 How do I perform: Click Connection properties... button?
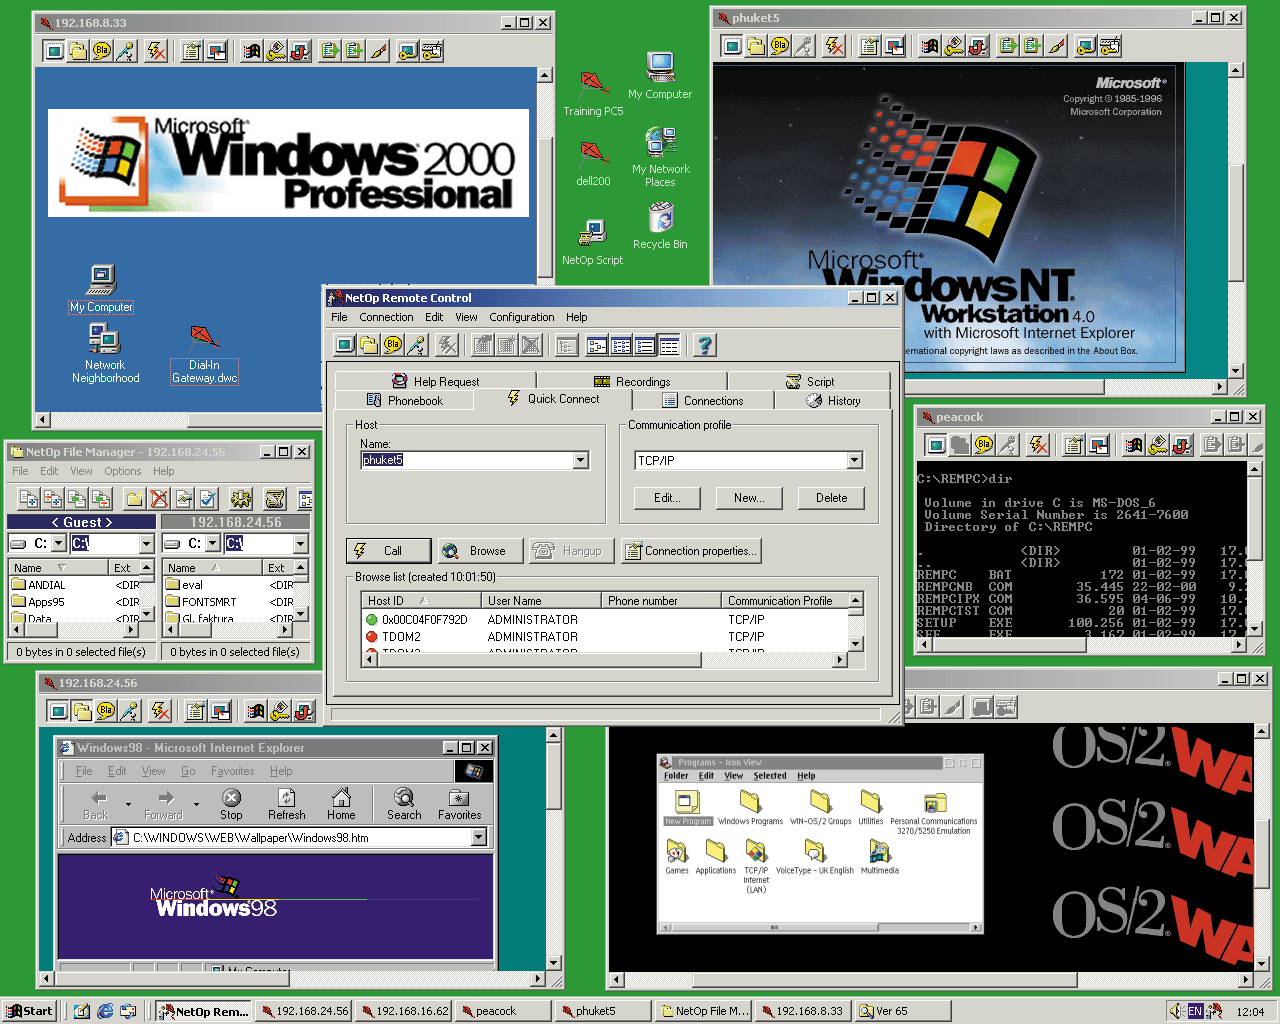[x=691, y=551]
